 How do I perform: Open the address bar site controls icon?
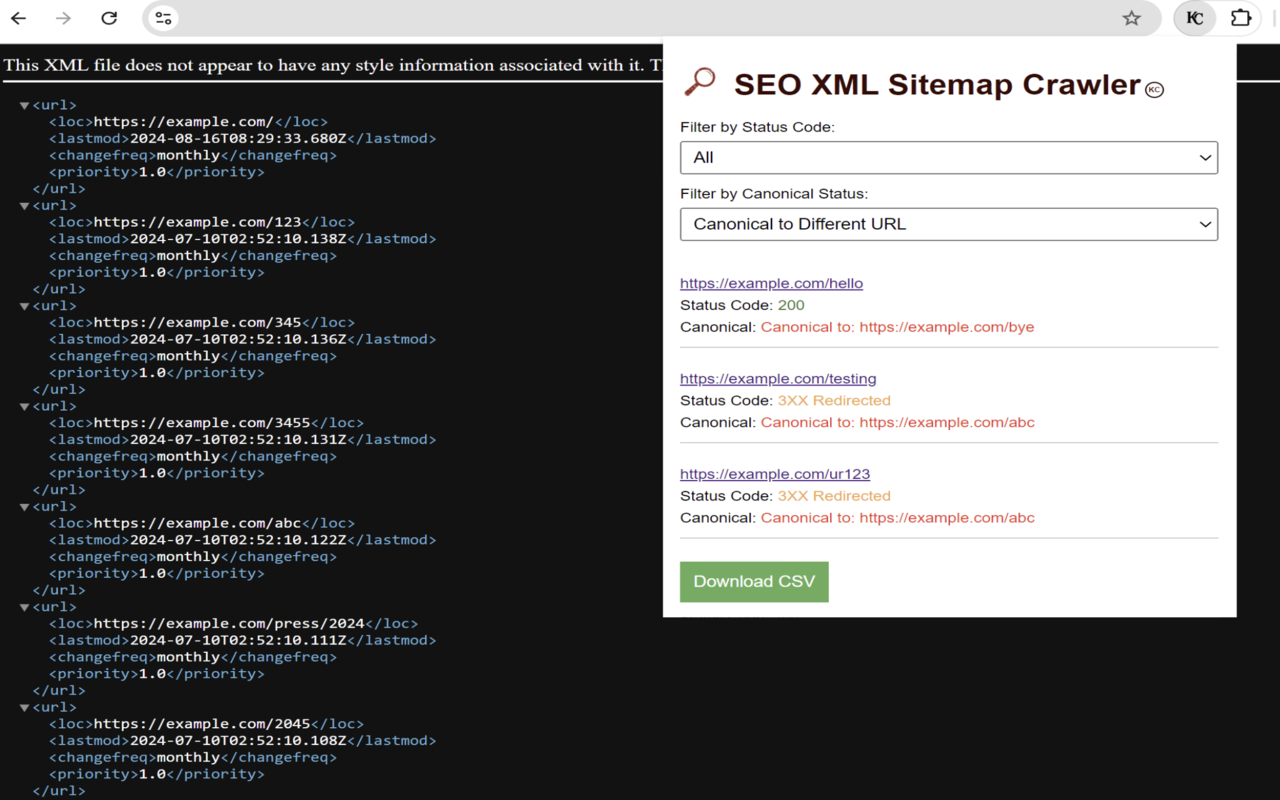tap(162, 17)
